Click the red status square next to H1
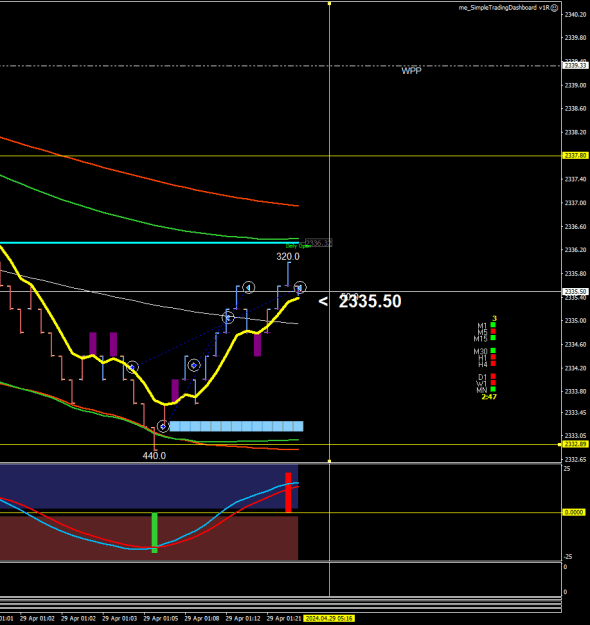This screenshot has width=590, height=625. (493, 357)
